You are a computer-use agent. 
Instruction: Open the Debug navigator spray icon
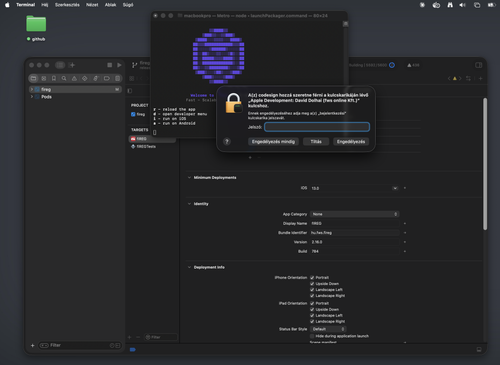(95, 78)
